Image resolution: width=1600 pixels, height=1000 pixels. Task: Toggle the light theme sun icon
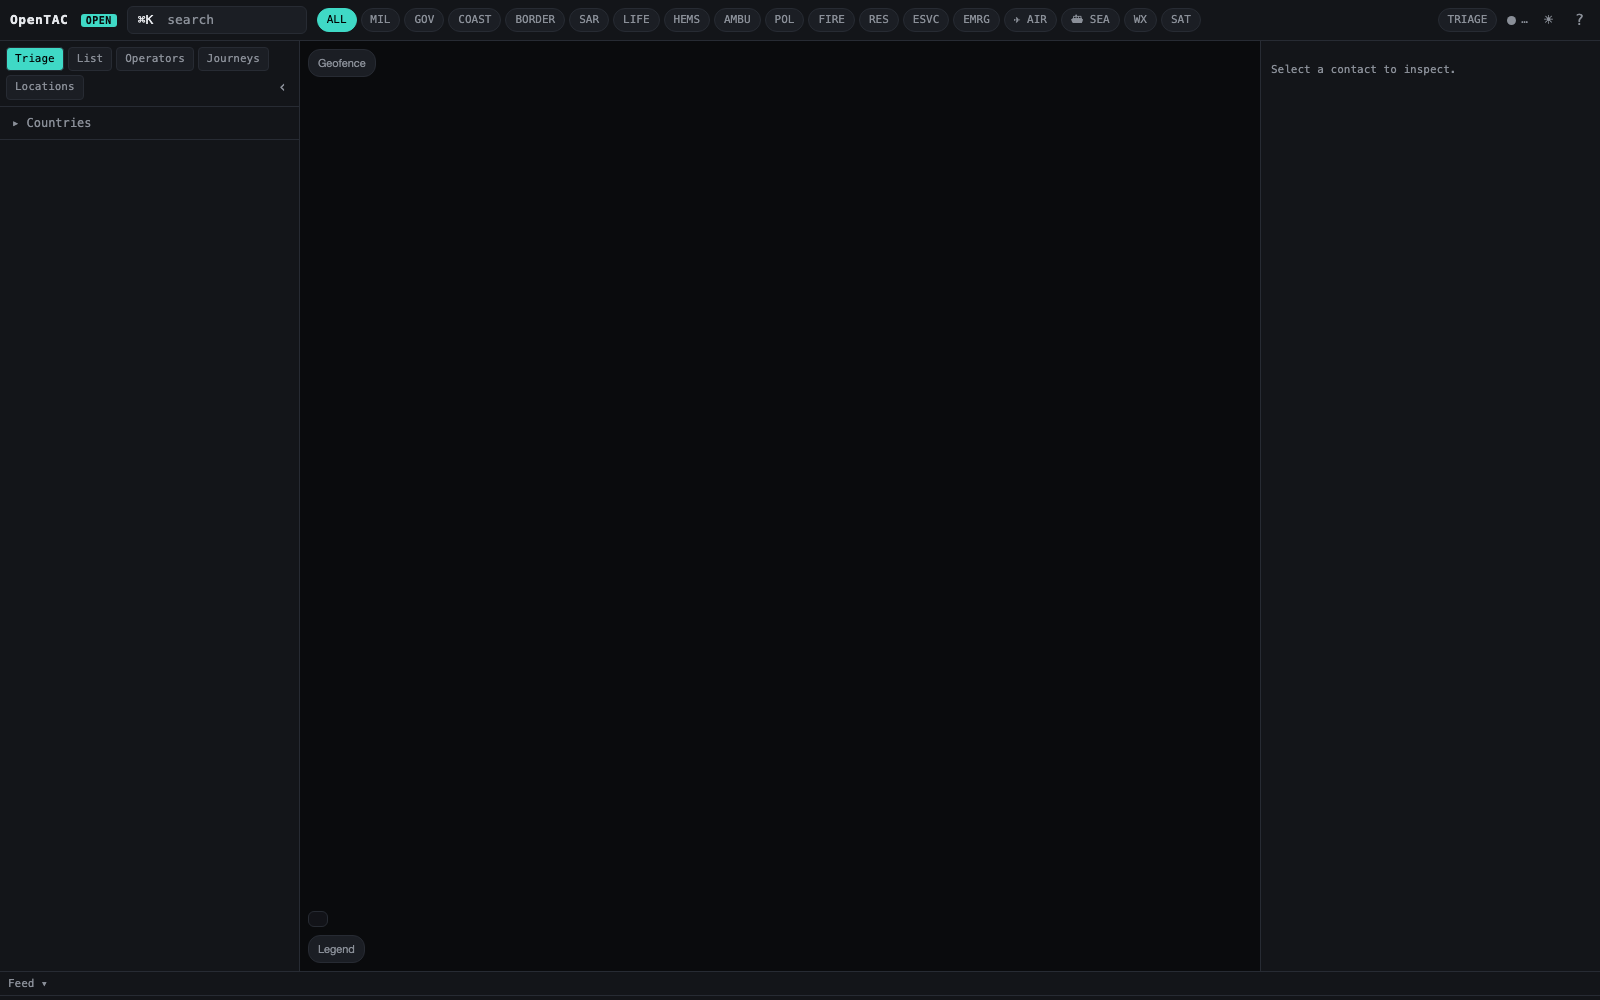pos(1548,20)
